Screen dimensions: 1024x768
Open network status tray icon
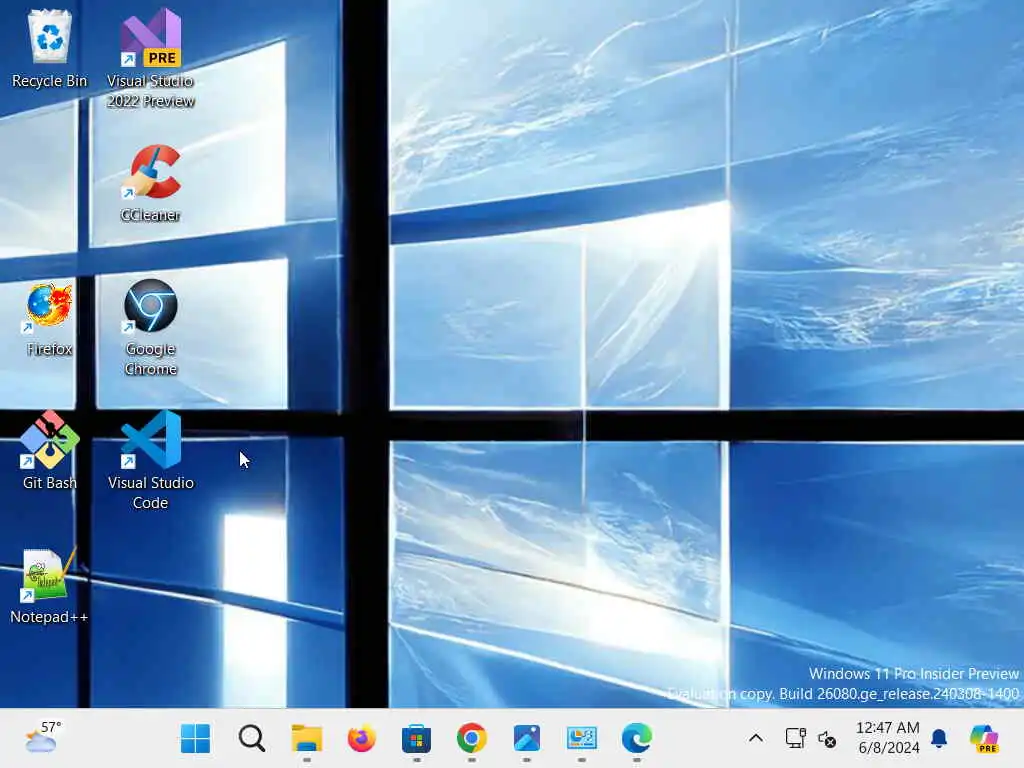click(795, 739)
